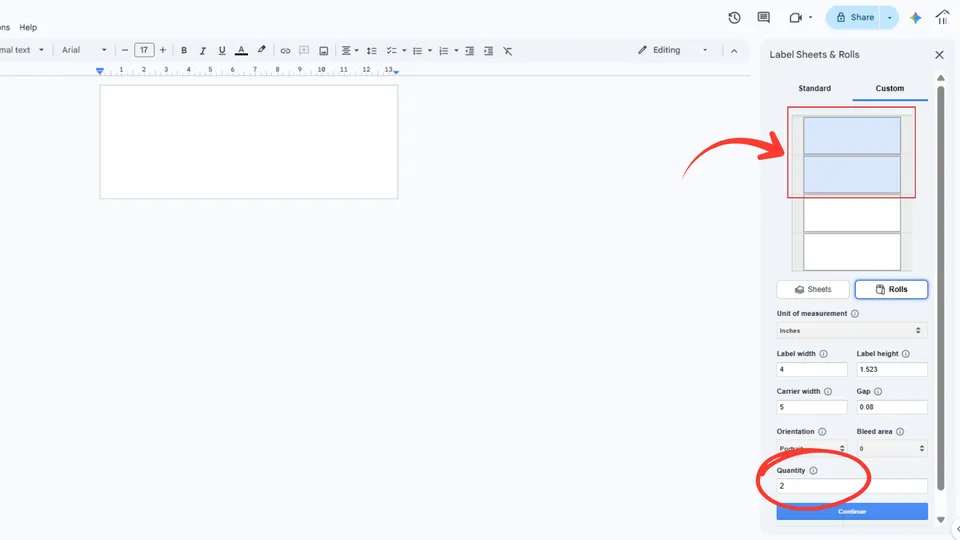Click the increase indent icon
Viewport: 960px width, 540px height.
tap(489, 51)
